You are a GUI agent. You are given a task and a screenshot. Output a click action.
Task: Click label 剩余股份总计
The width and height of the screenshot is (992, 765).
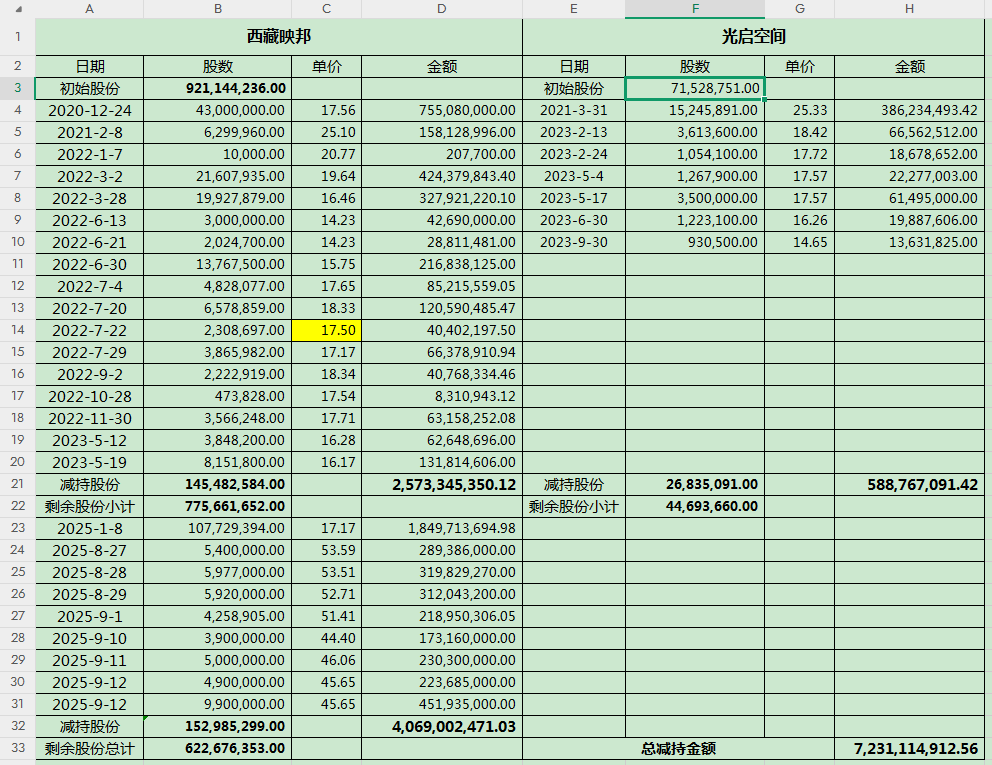(89, 749)
